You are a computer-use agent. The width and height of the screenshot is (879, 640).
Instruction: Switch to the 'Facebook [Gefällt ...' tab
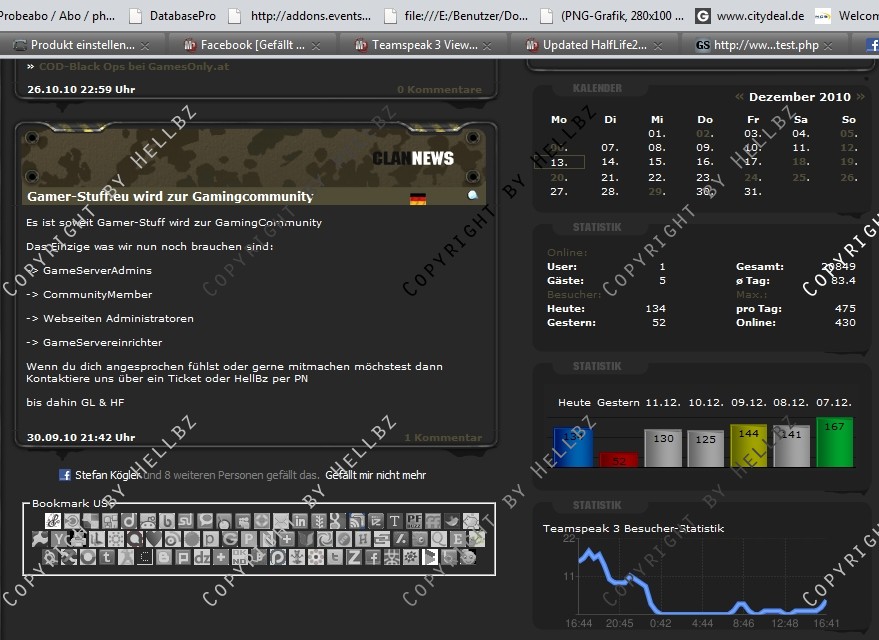click(252, 45)
